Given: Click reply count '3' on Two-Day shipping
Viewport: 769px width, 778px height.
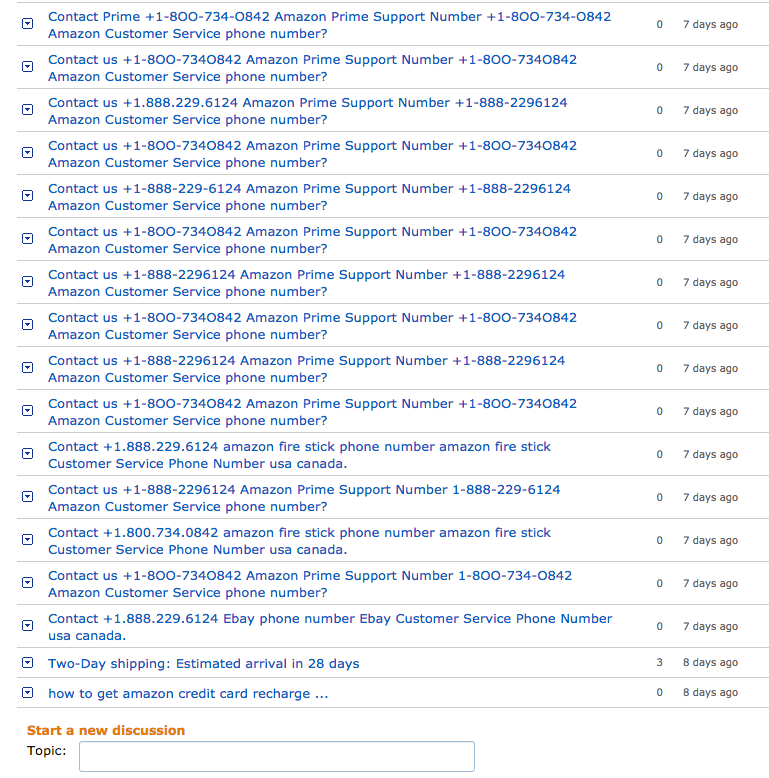Looking at the screenshot, I should tap(659, 662).
